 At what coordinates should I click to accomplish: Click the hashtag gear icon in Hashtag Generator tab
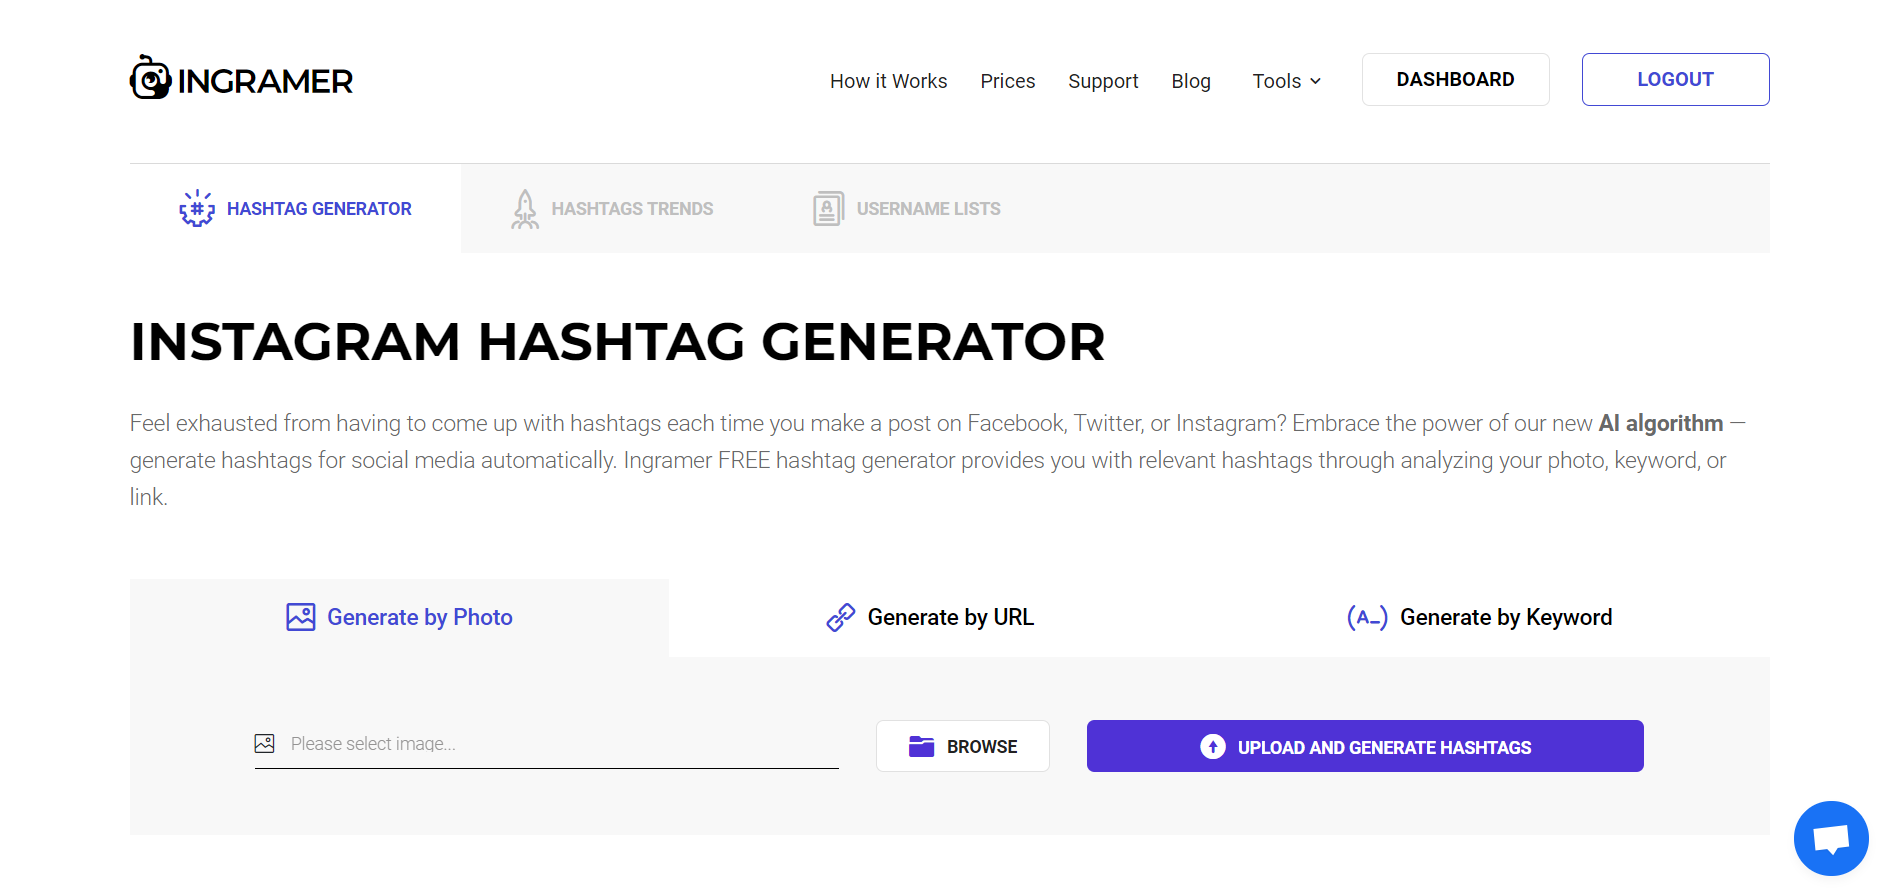tap(197, 208)
